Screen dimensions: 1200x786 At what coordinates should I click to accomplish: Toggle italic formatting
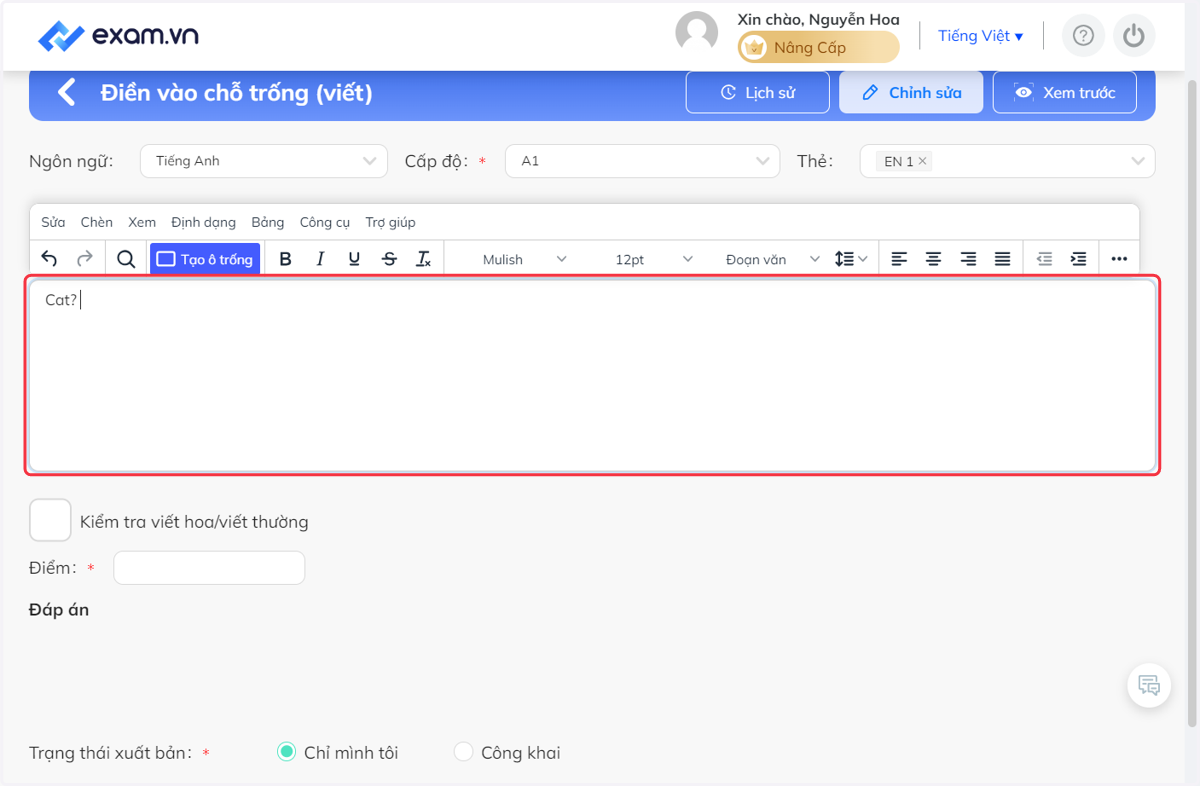[320, 259]
